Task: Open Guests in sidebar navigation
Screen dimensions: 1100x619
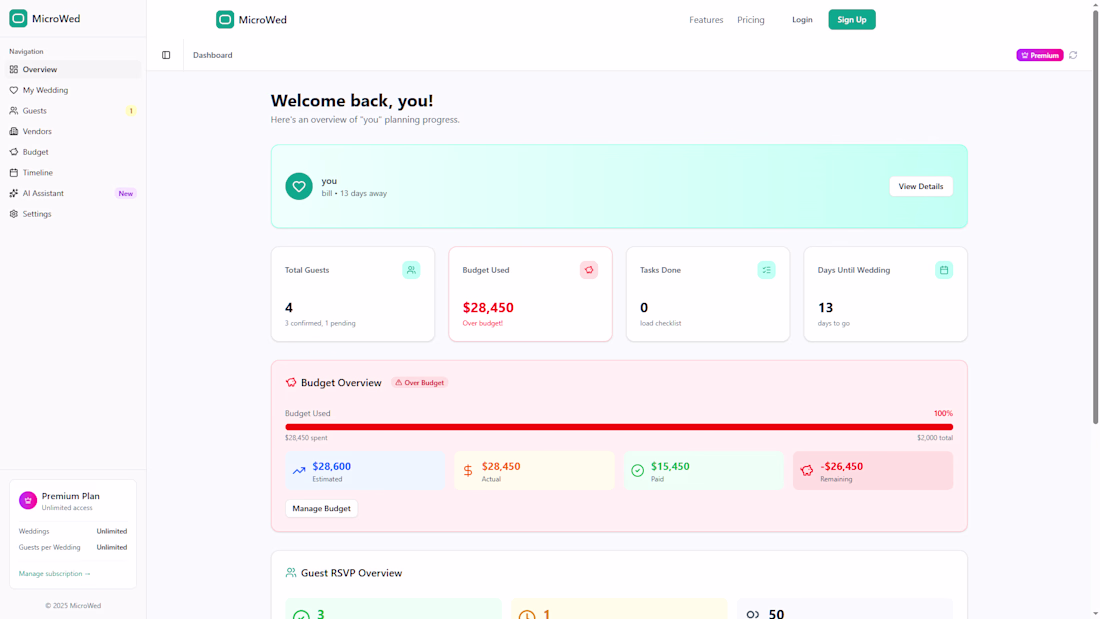Action: (73, 111)
